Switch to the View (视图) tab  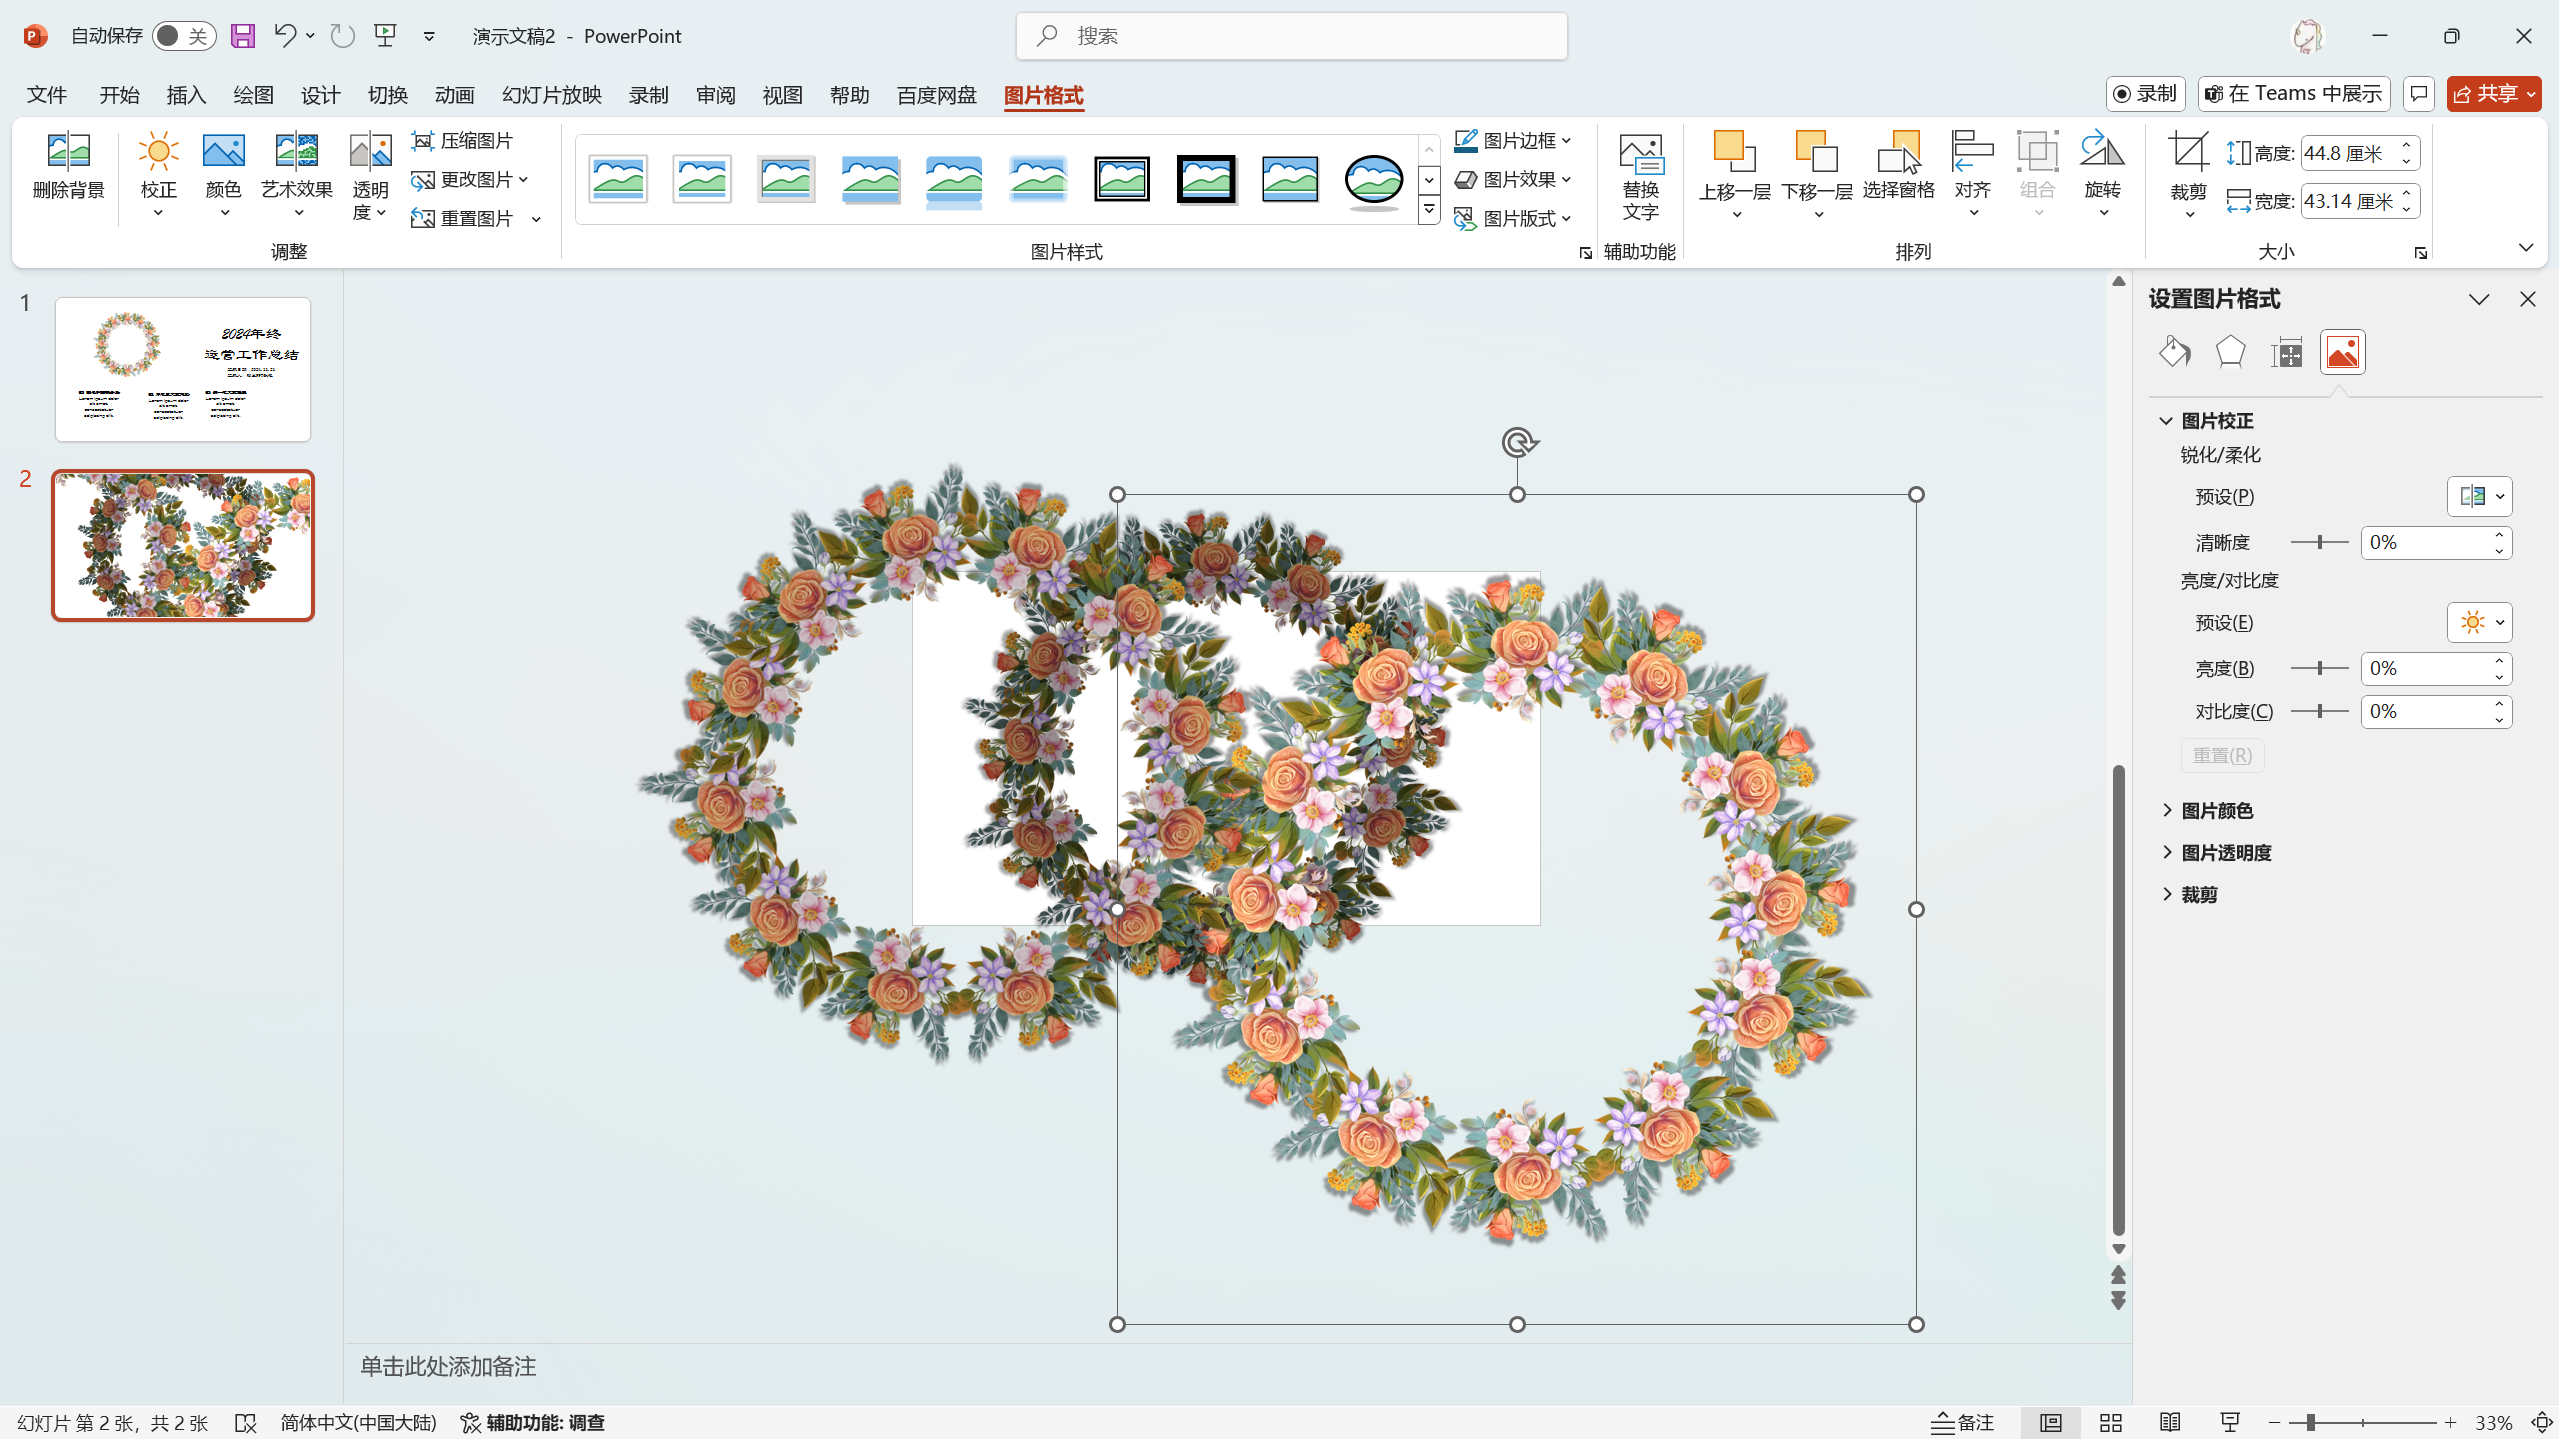click(782, 95)
